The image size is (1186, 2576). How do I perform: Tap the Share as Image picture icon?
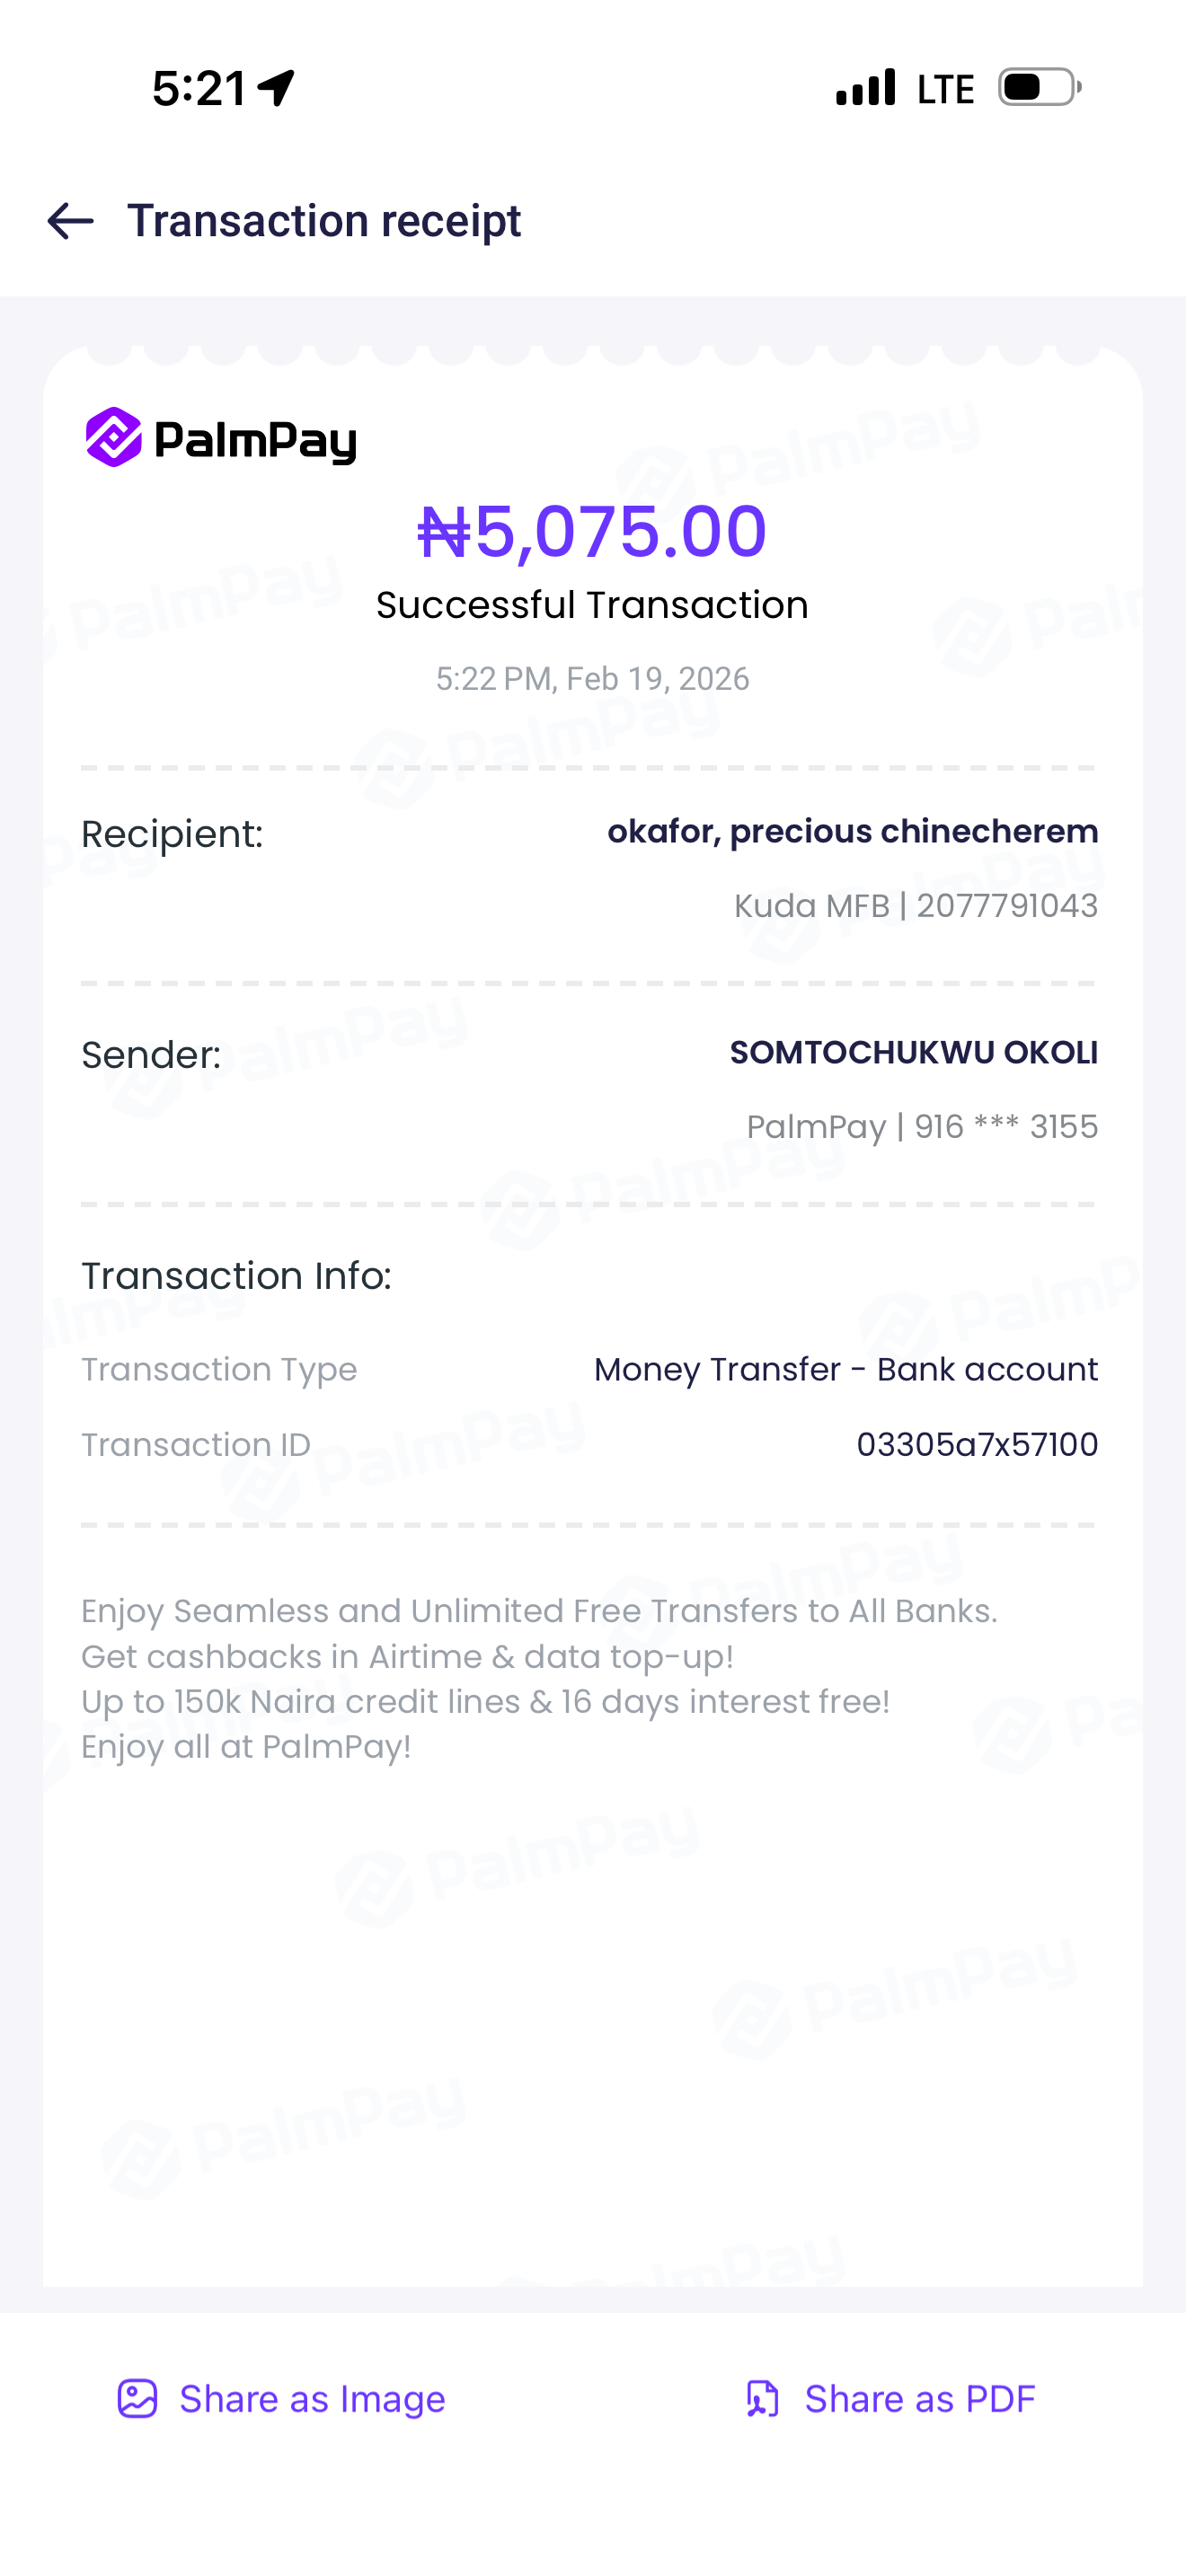pos(138,2398)
